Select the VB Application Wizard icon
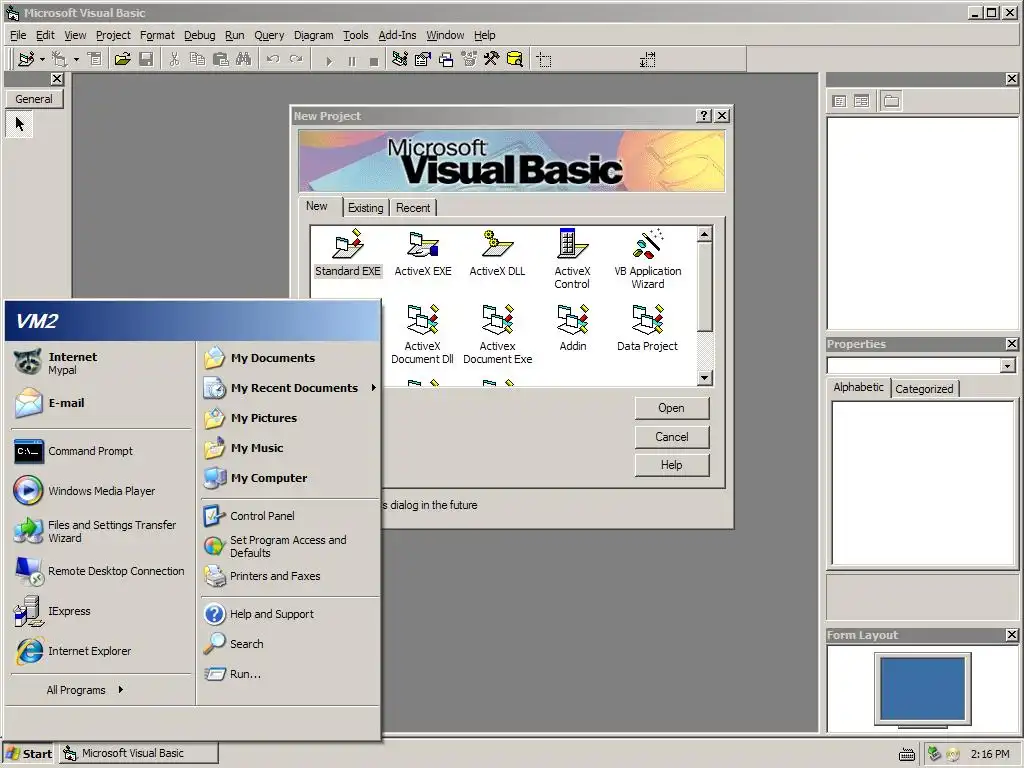This screenshot has height=768, width=1024. tap(647, 259)
